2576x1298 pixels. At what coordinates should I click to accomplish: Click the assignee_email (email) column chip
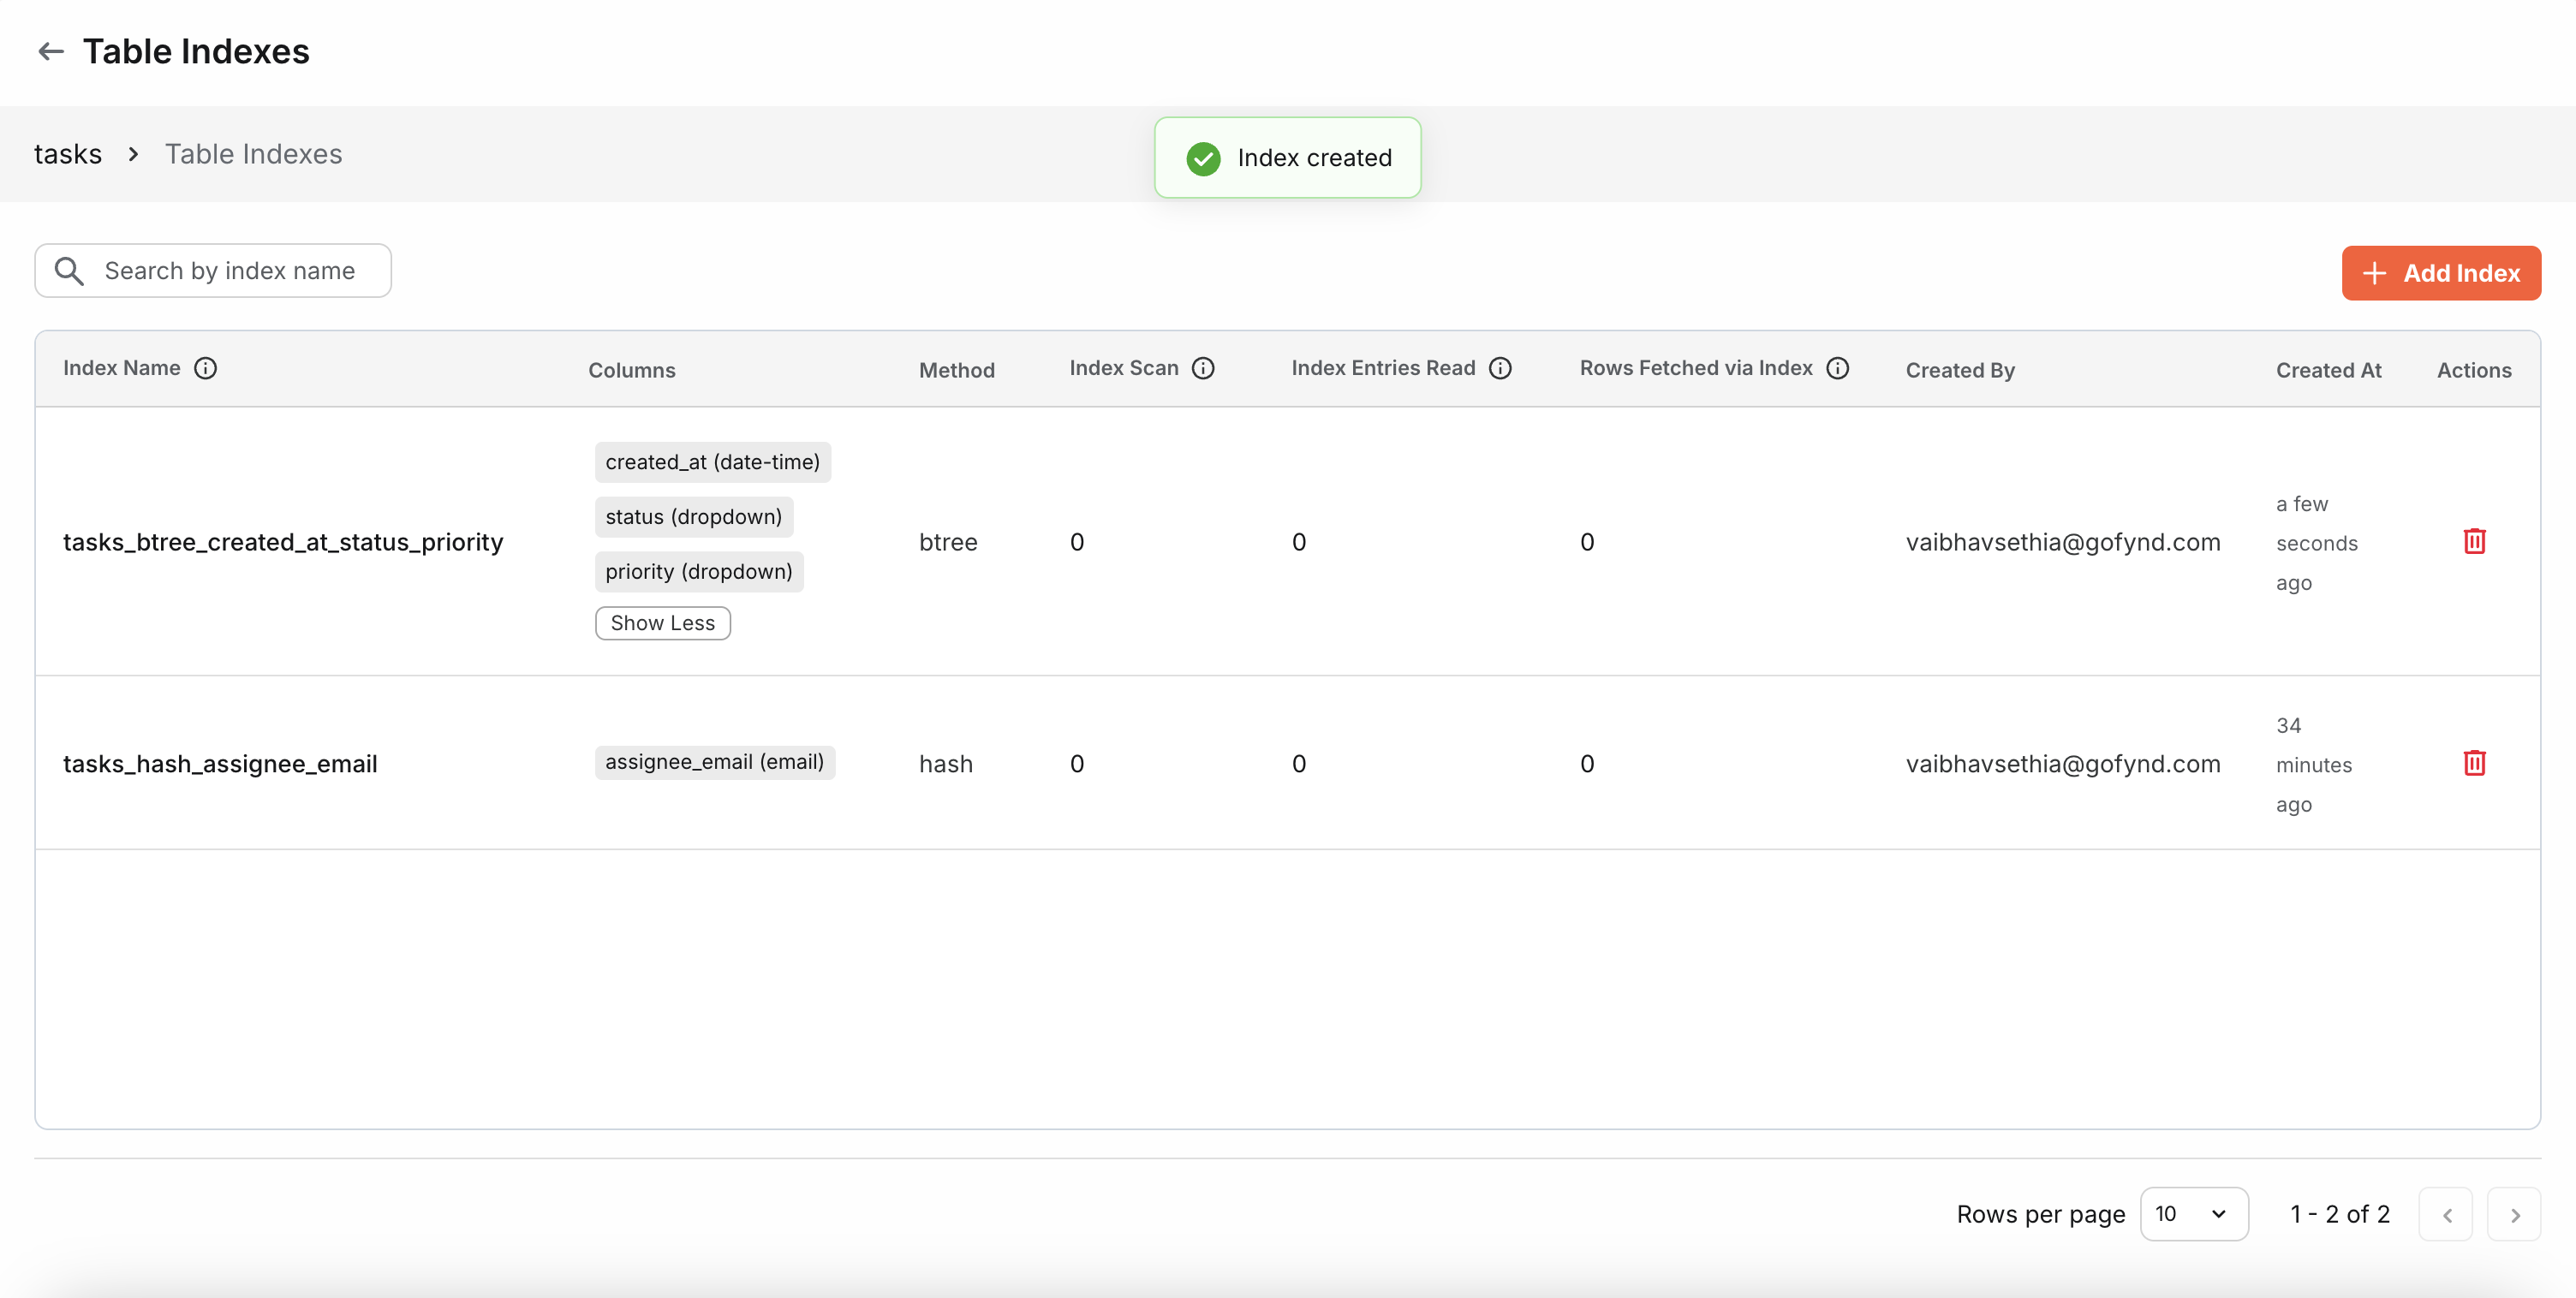[x=714, y=762]
